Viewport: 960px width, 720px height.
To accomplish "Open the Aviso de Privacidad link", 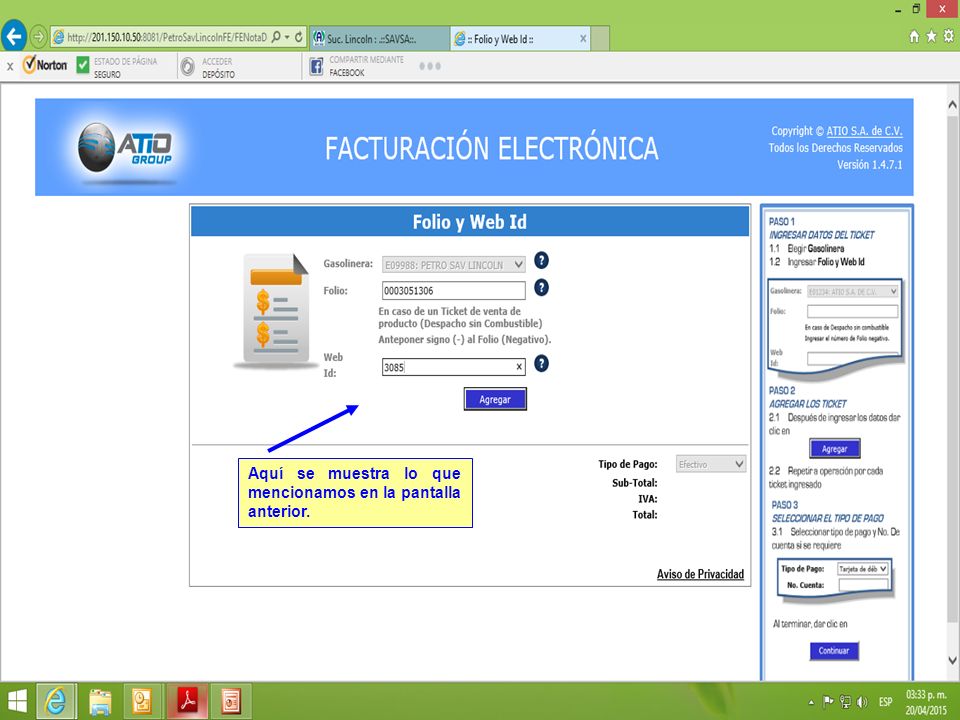I will coord(700,574).
